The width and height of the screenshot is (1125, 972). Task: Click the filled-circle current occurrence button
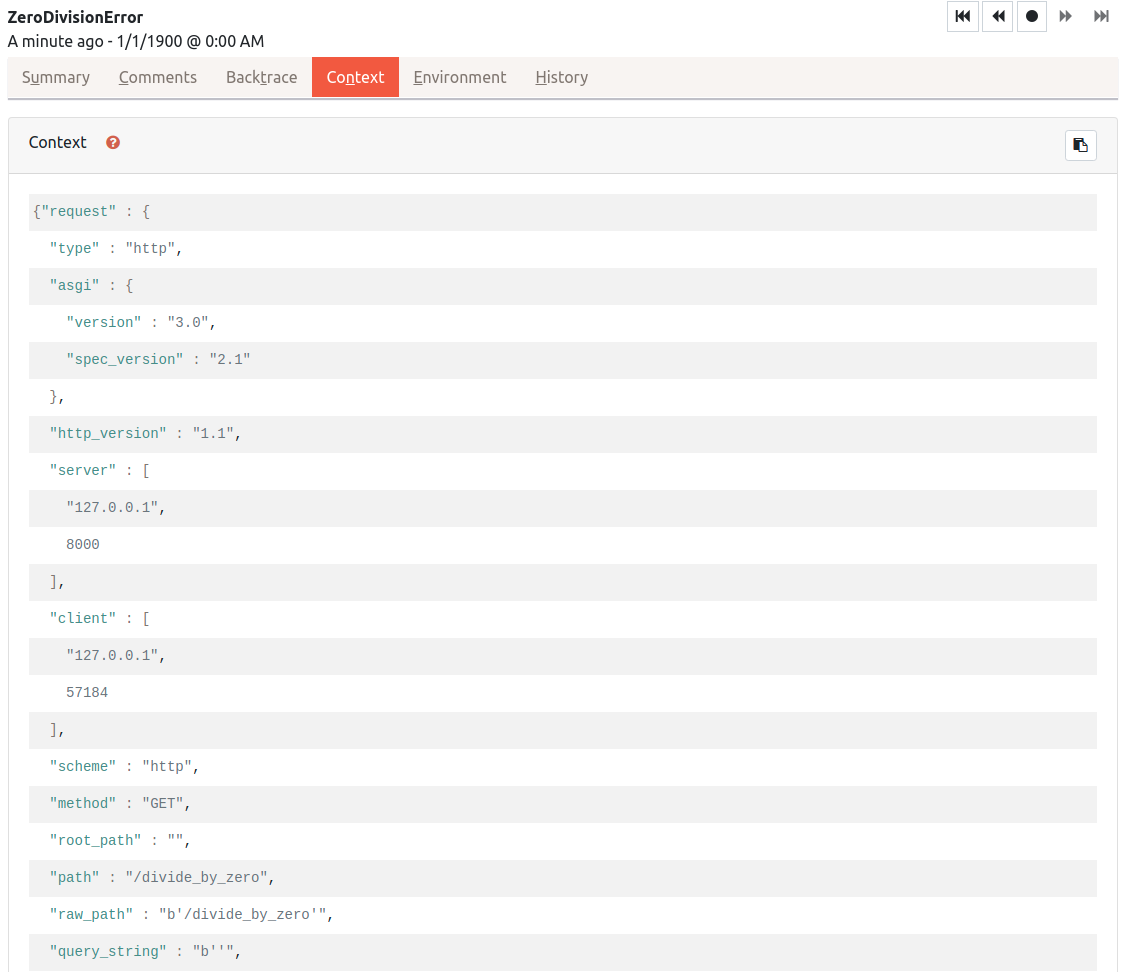click(x=1032, y=17)
